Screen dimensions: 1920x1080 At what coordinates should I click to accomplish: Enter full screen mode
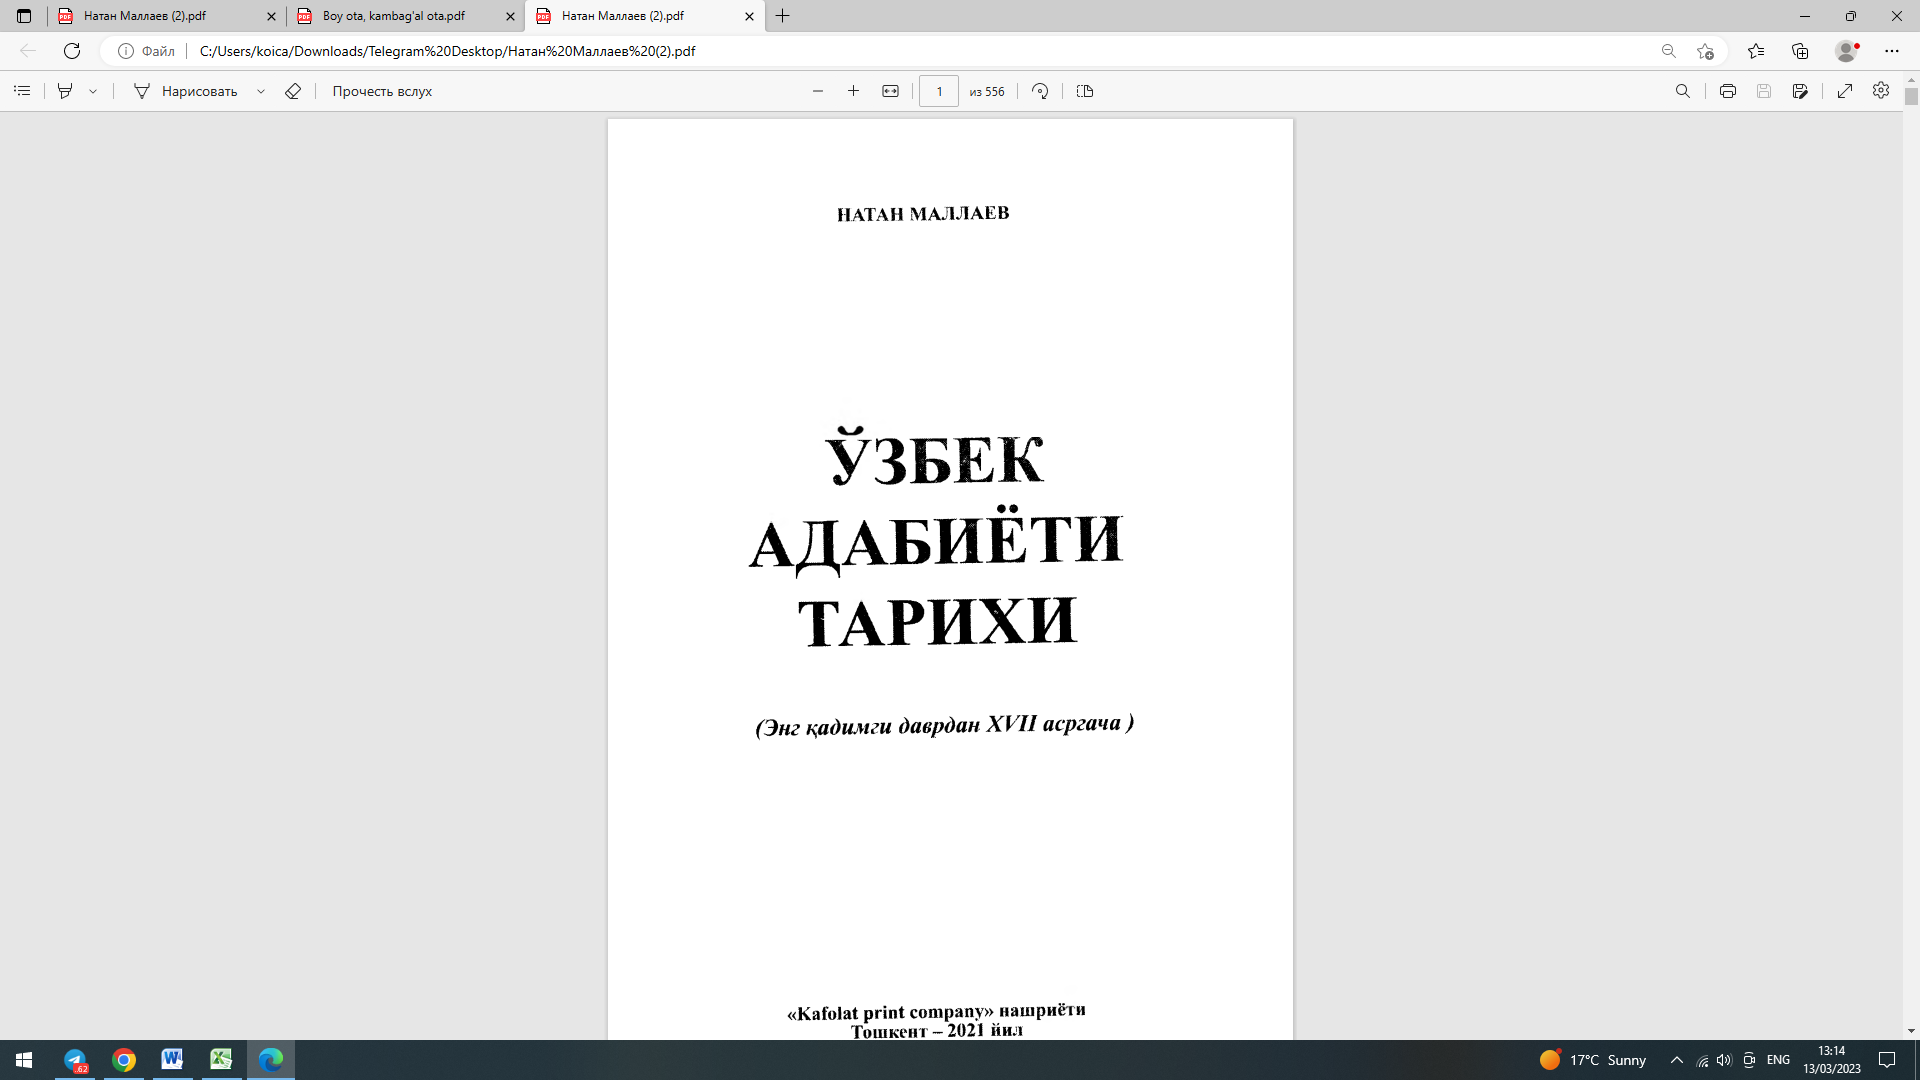[1845, 91]
